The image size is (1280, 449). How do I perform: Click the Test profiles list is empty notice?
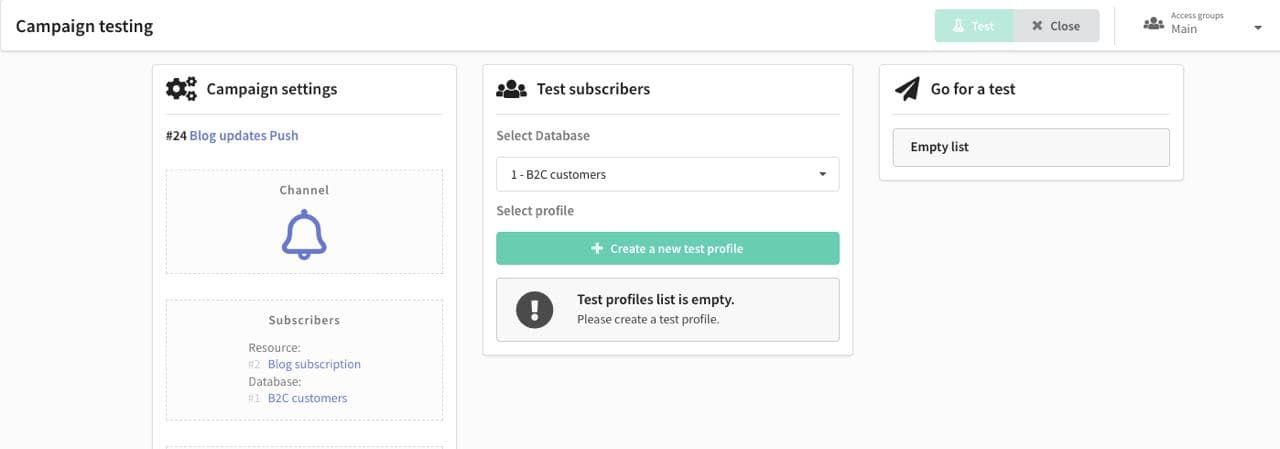(x=668, y=310)
